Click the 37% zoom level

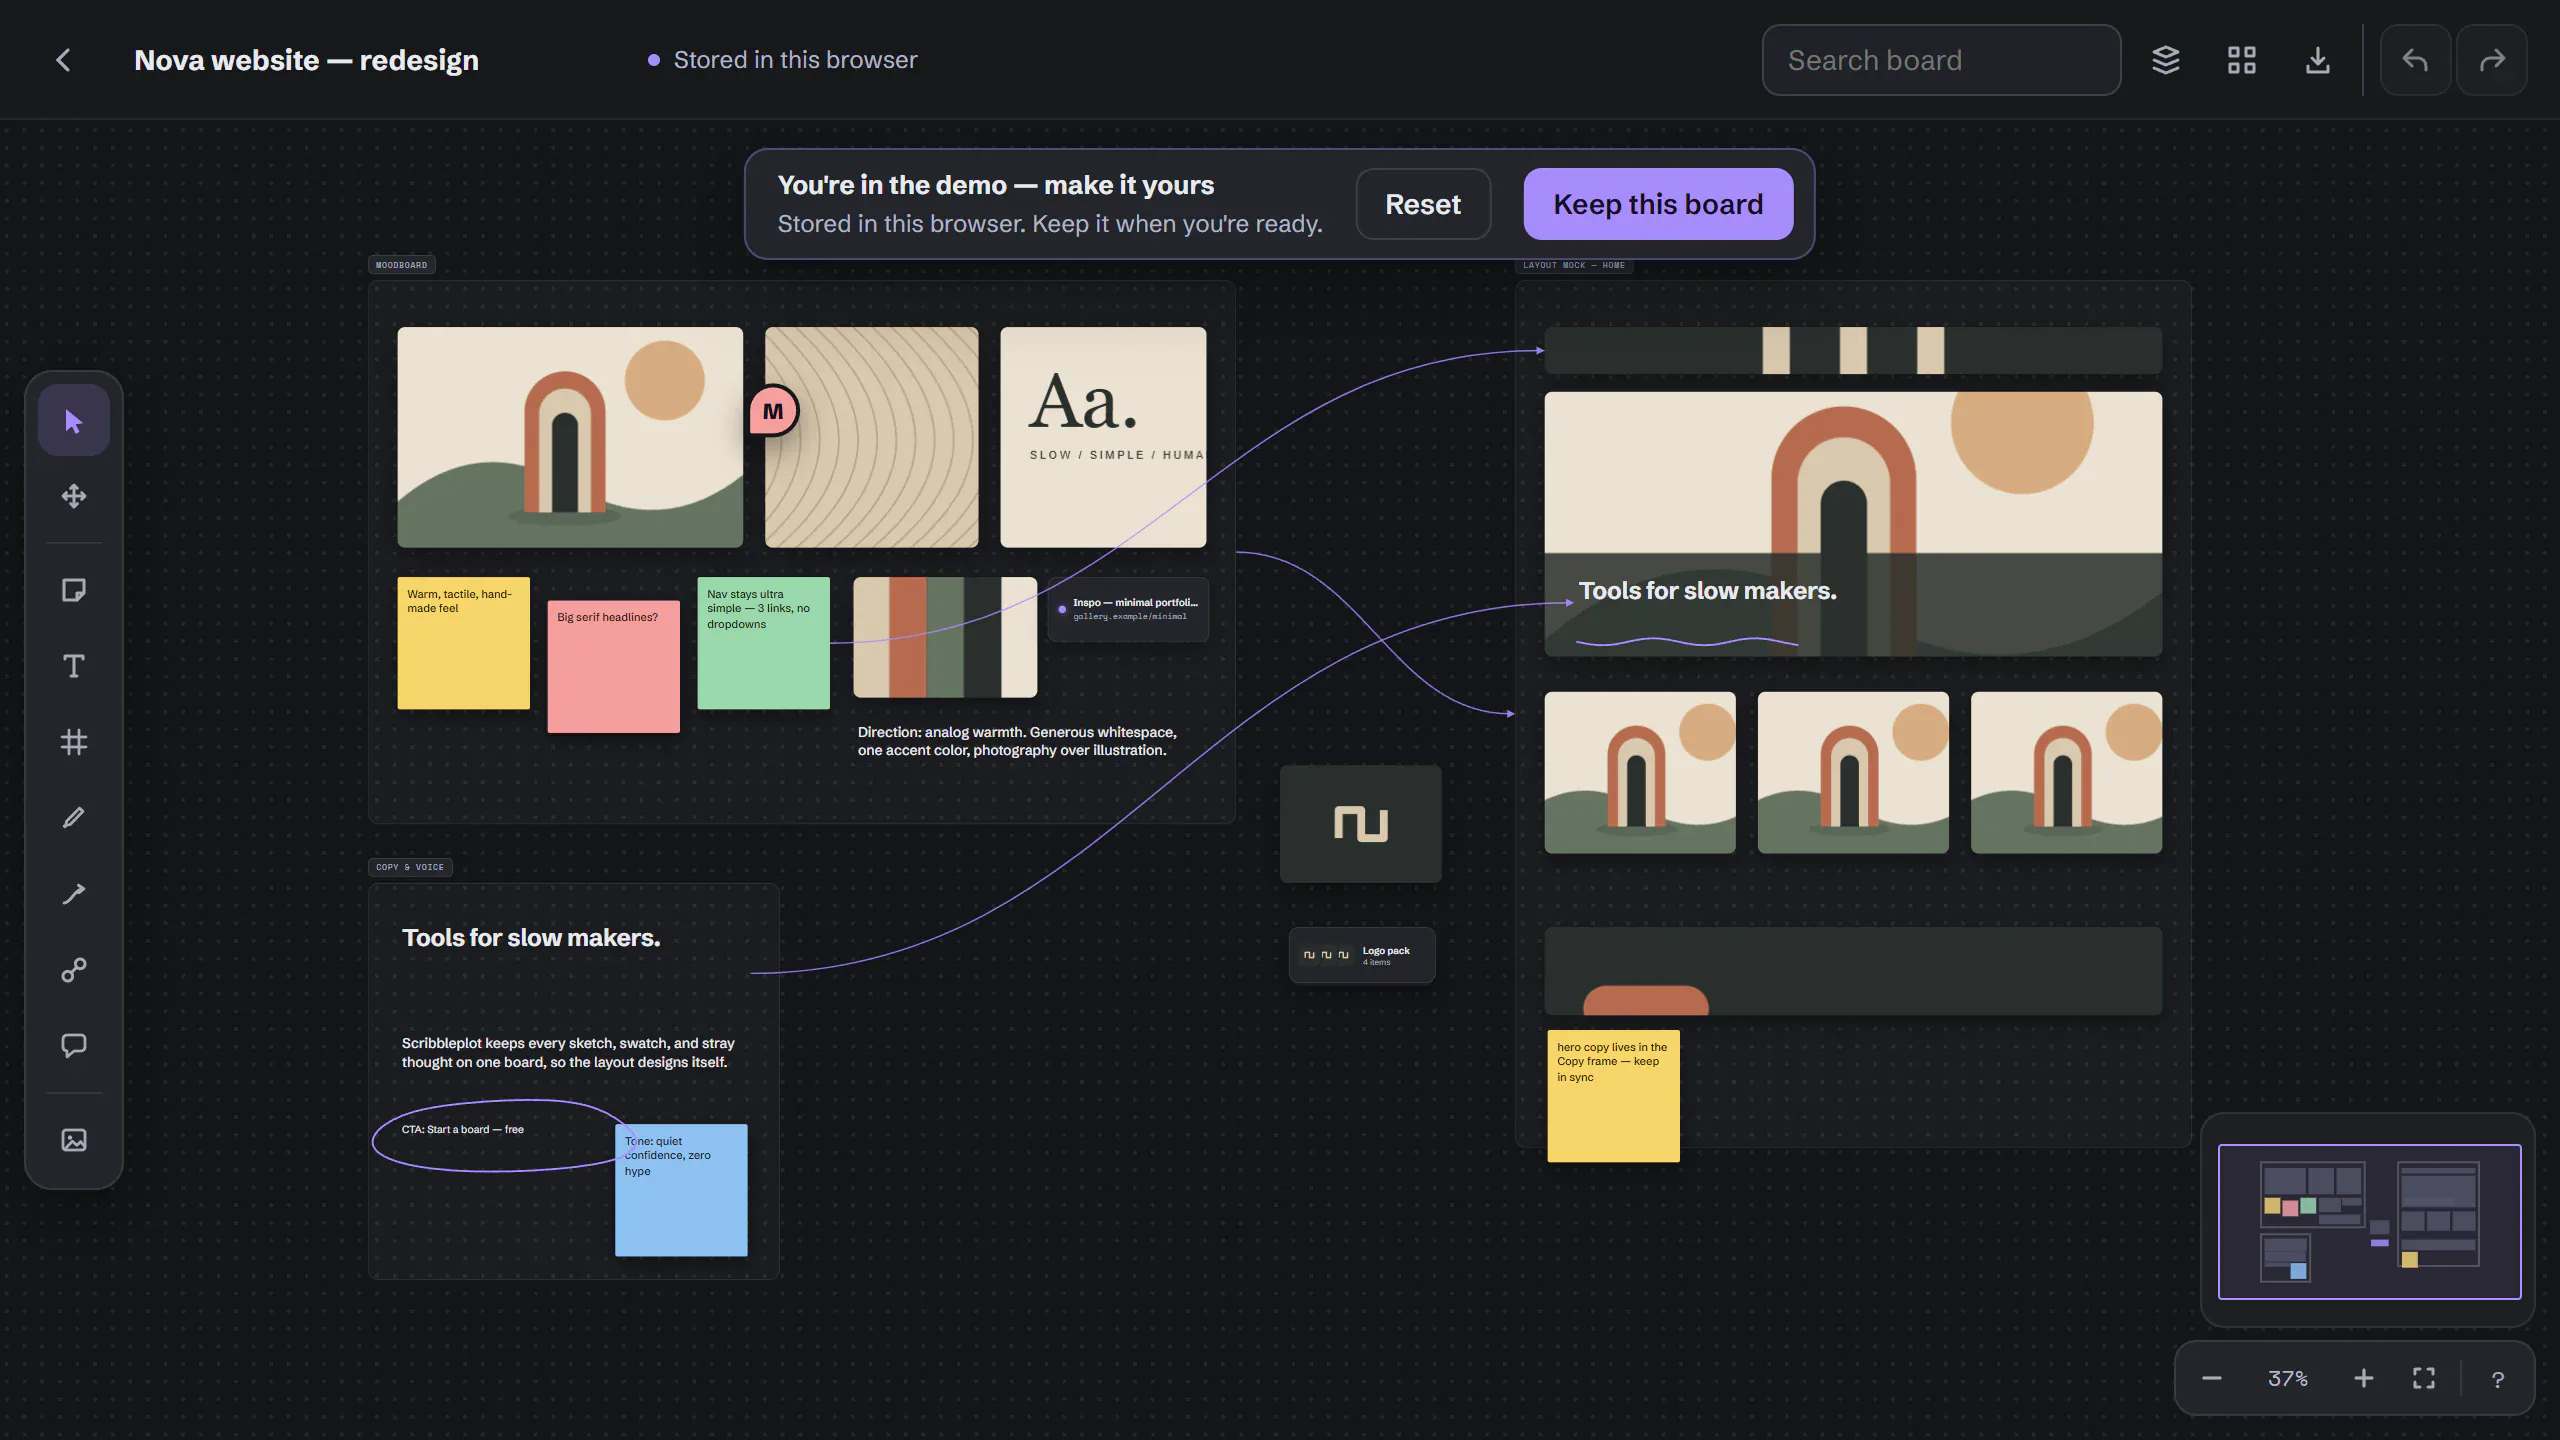[2287, 1379]
